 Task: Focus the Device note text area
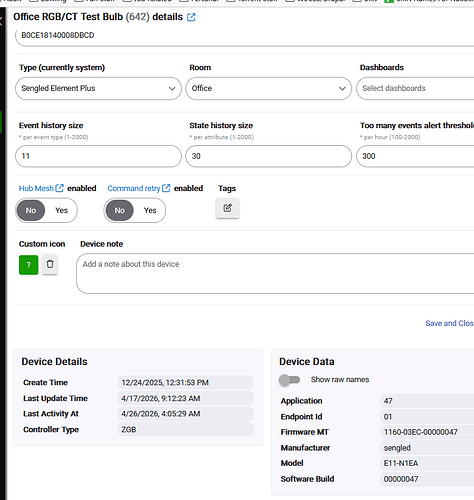[275, 274]
